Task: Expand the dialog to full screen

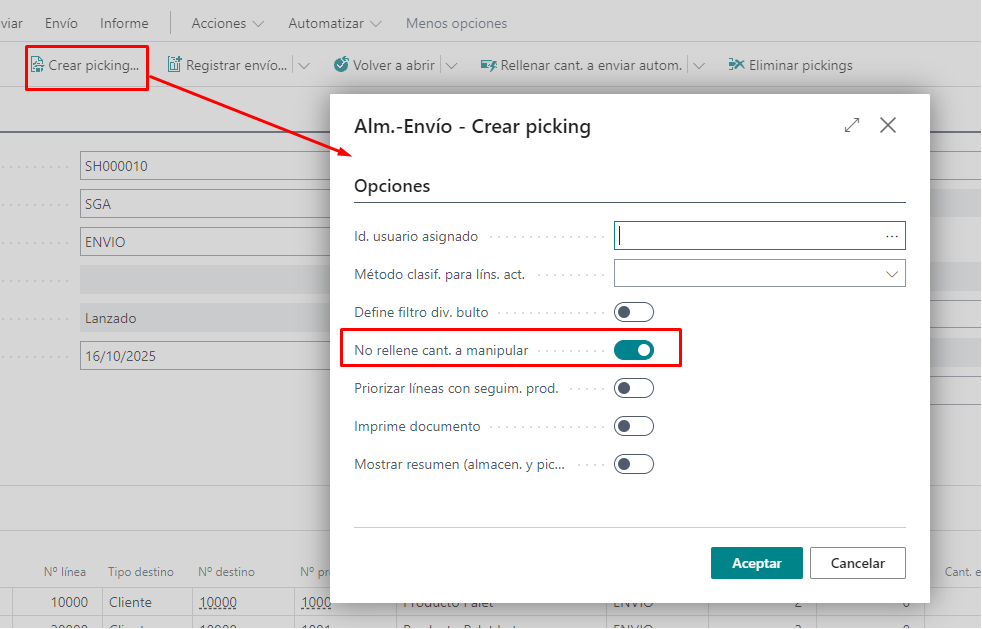Action: click(x=852, y=125)
